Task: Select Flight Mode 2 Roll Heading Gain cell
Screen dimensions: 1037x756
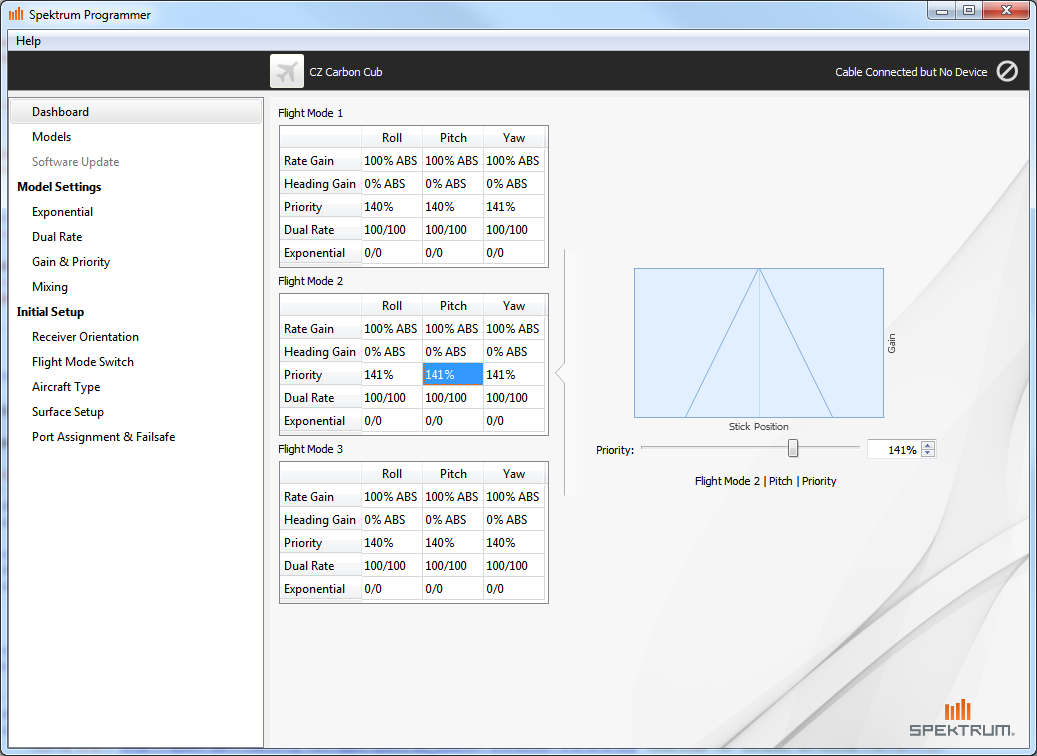Action: [392, 352]
